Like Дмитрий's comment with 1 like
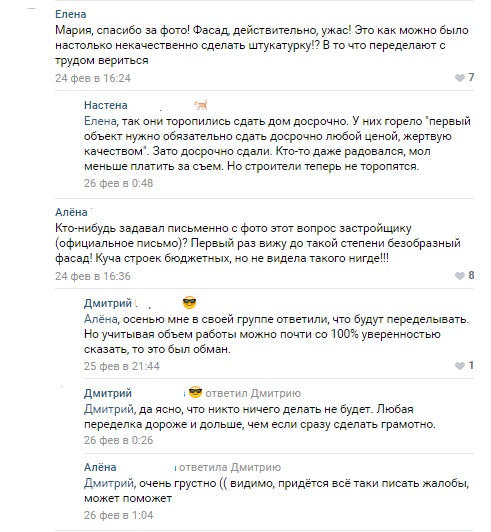This screenshot has height=532, width=491. tap(464, 365)
